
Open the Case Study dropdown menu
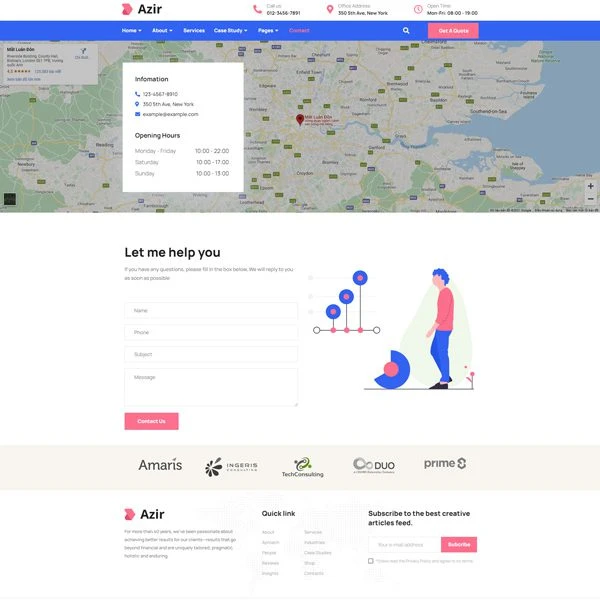point(230,31)
